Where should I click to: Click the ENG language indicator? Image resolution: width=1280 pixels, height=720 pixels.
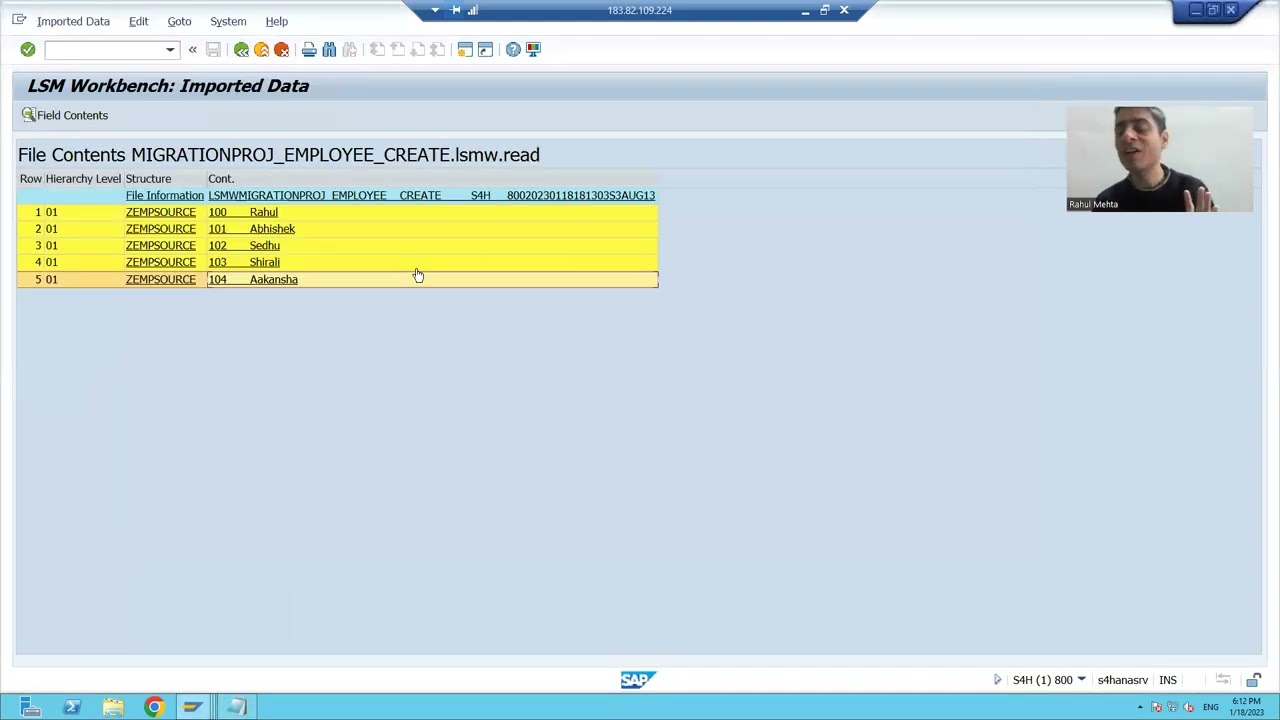[x=1210, y=708]
